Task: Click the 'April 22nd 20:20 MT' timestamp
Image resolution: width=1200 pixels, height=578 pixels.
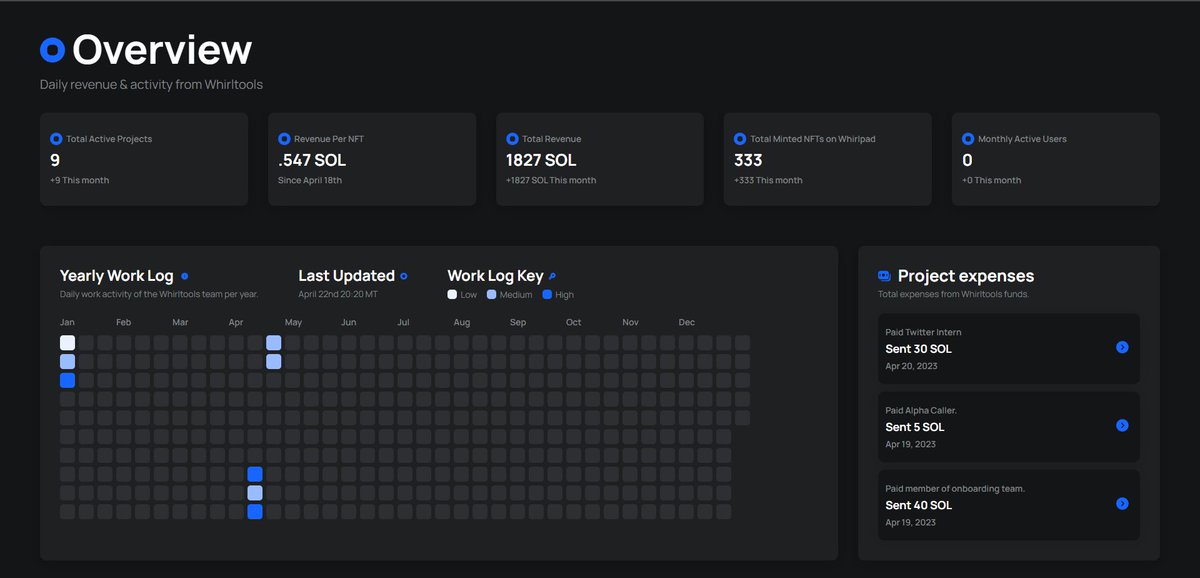Action: coord(338,295)
